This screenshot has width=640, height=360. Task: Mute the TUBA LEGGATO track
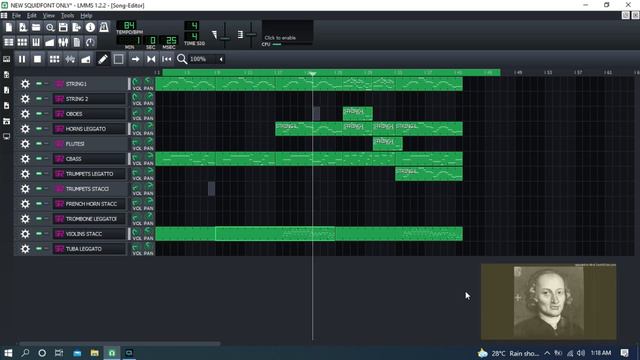[x=39, y=249]
